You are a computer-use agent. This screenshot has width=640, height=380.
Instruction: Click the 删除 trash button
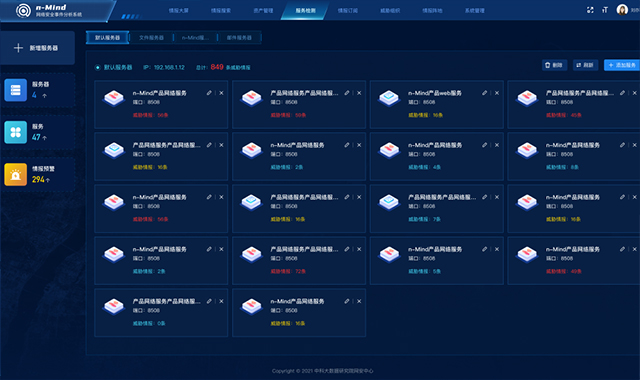coord(554,65)
